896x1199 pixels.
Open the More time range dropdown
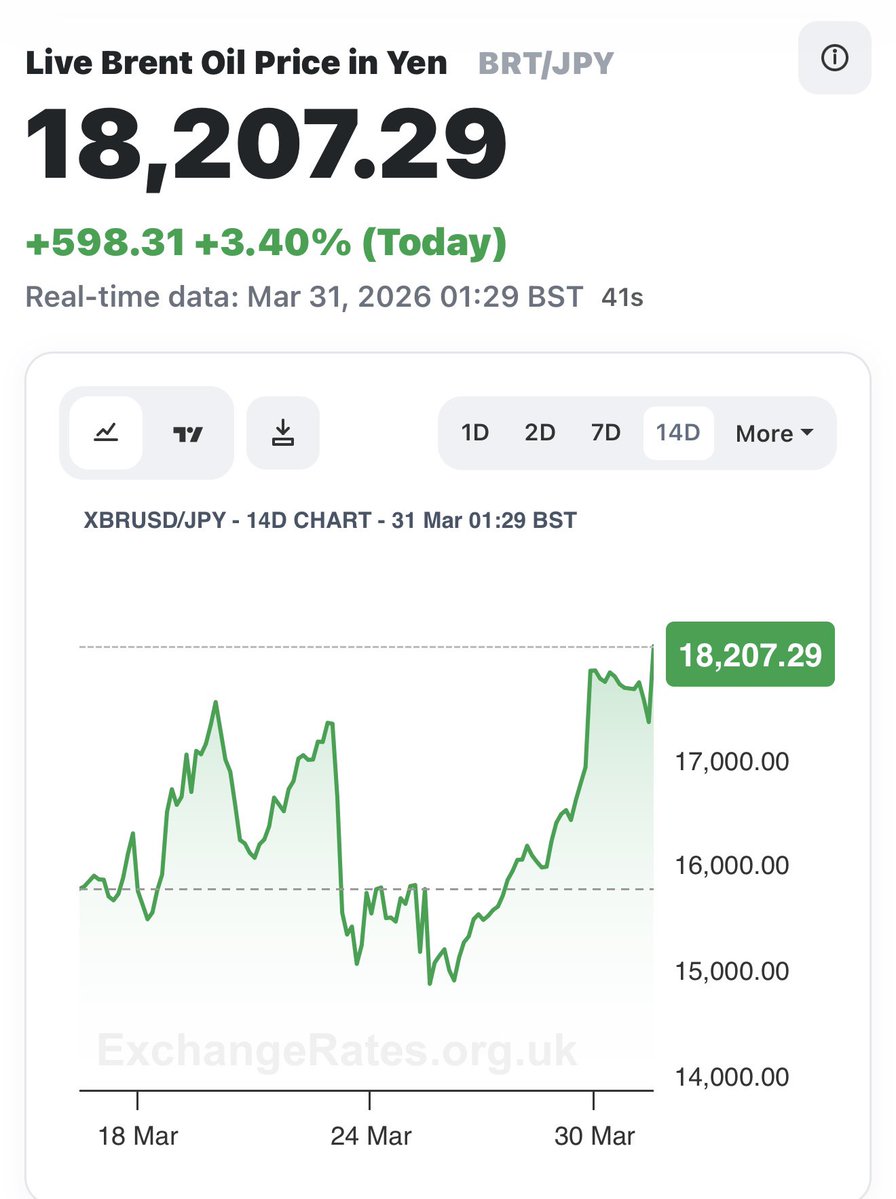[774, 433]
